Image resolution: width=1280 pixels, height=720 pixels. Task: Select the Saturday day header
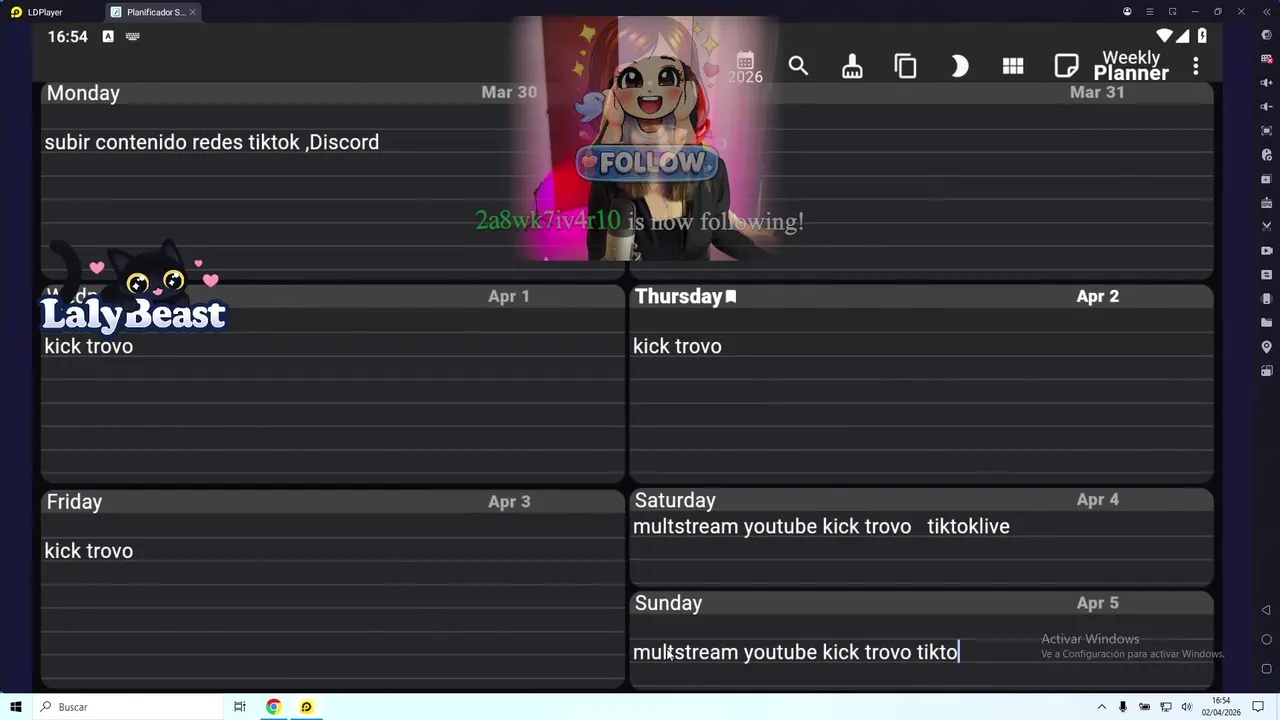point(675,500)
